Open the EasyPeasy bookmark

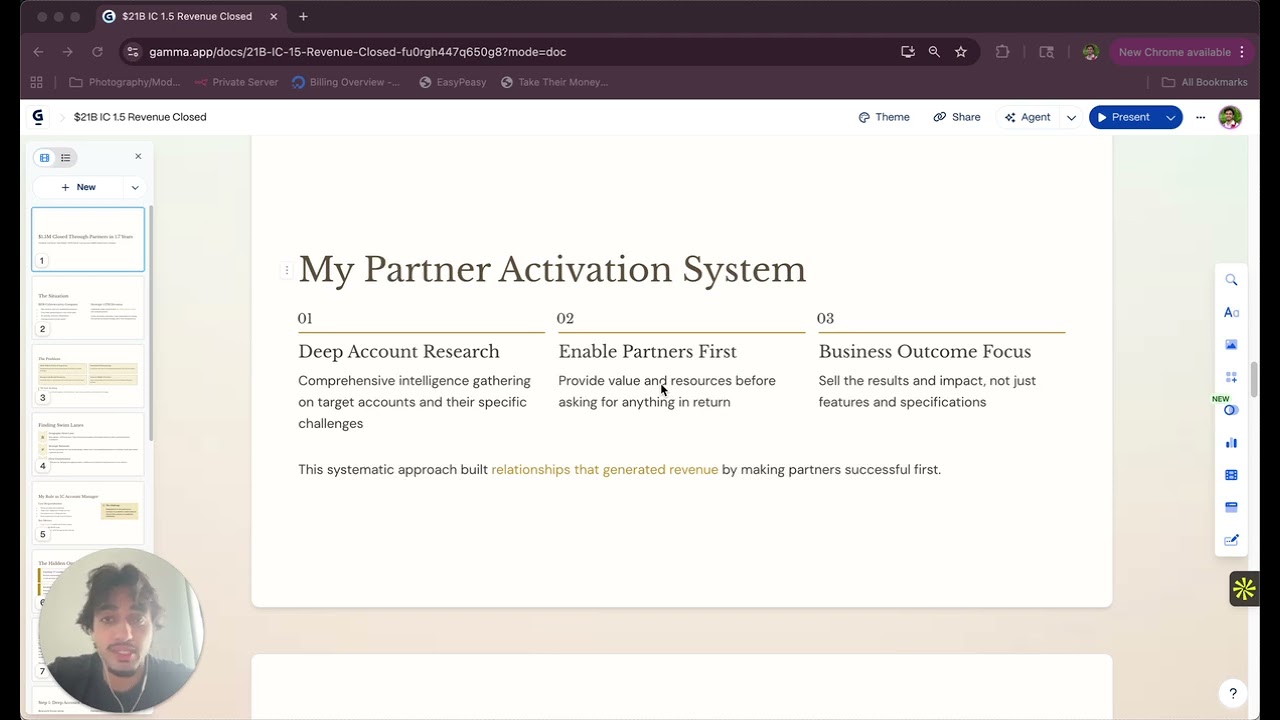click(x=453, y=82)
